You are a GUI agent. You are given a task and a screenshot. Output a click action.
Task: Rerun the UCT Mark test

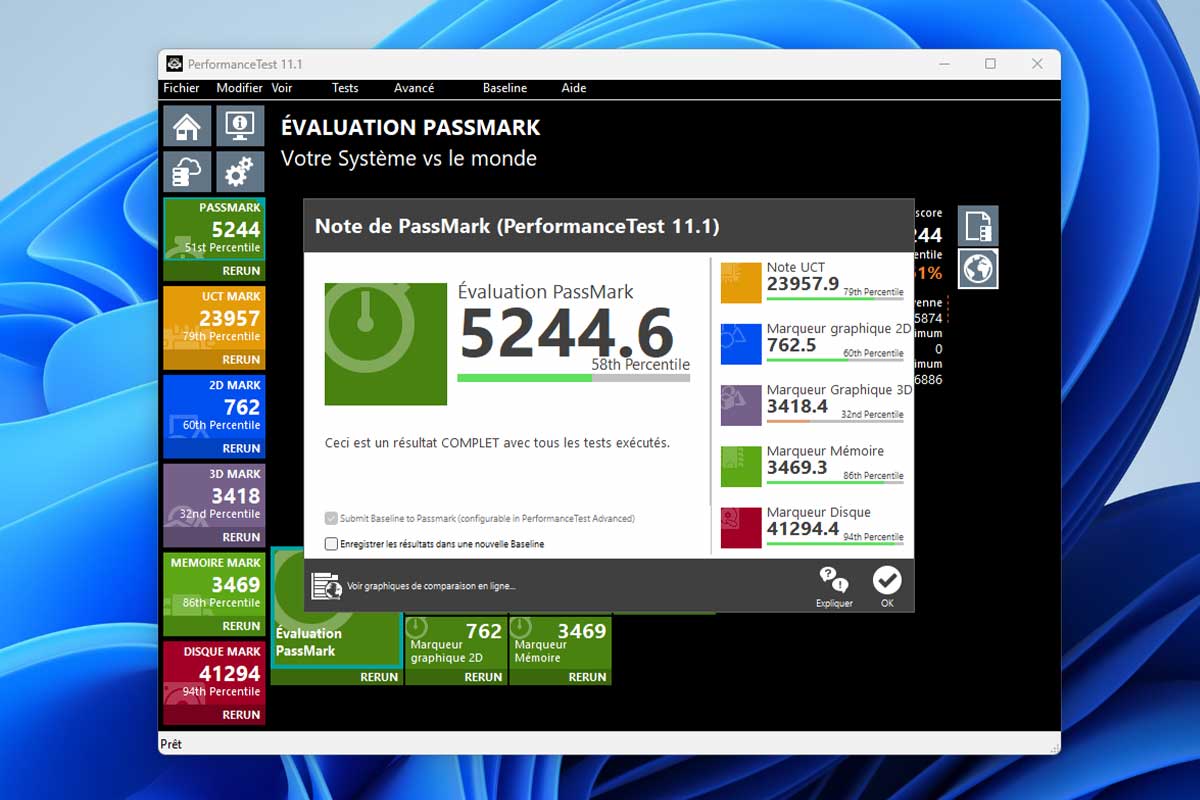(x=241, y=360)
